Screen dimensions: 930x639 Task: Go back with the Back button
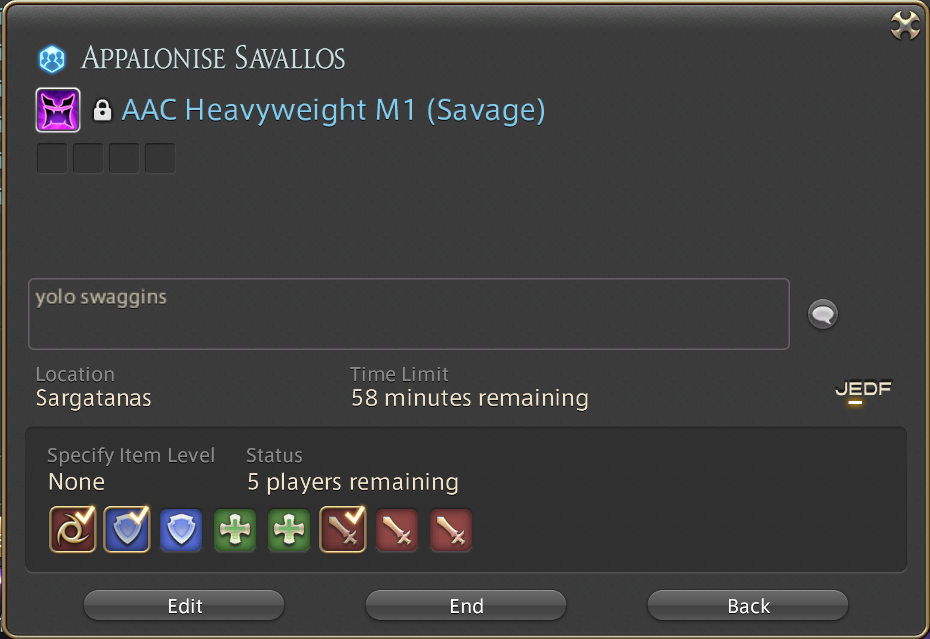(x=748, y=606)
